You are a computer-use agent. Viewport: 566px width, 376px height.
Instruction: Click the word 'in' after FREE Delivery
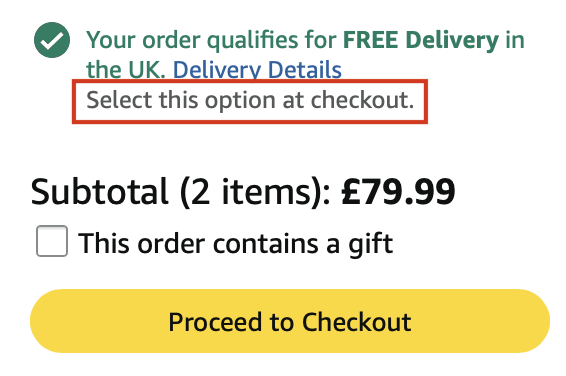point(515,40)
